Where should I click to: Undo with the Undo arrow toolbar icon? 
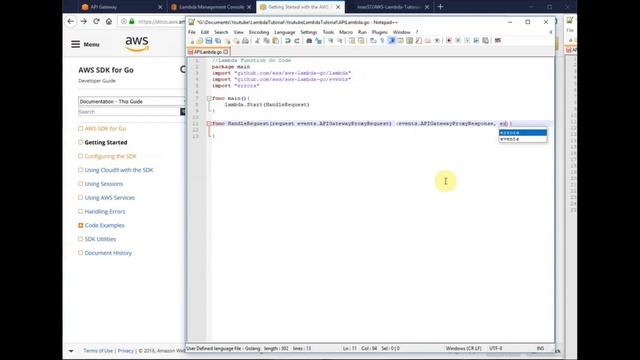click(x=287, y=41)
